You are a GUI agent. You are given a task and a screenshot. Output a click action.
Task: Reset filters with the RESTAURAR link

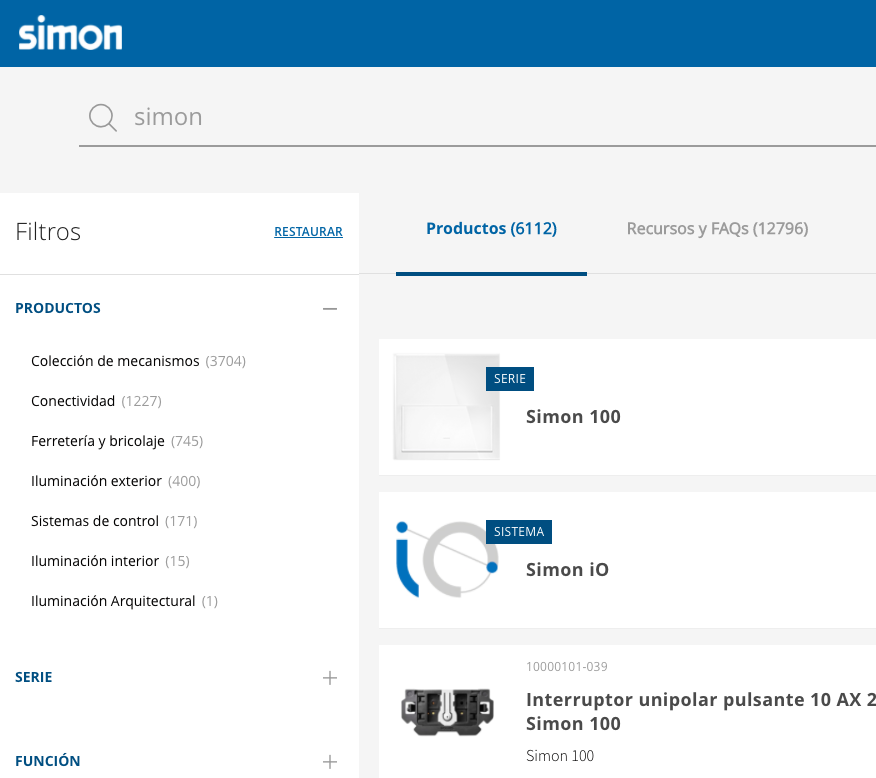pyautogui.click(x=308, y=232)
